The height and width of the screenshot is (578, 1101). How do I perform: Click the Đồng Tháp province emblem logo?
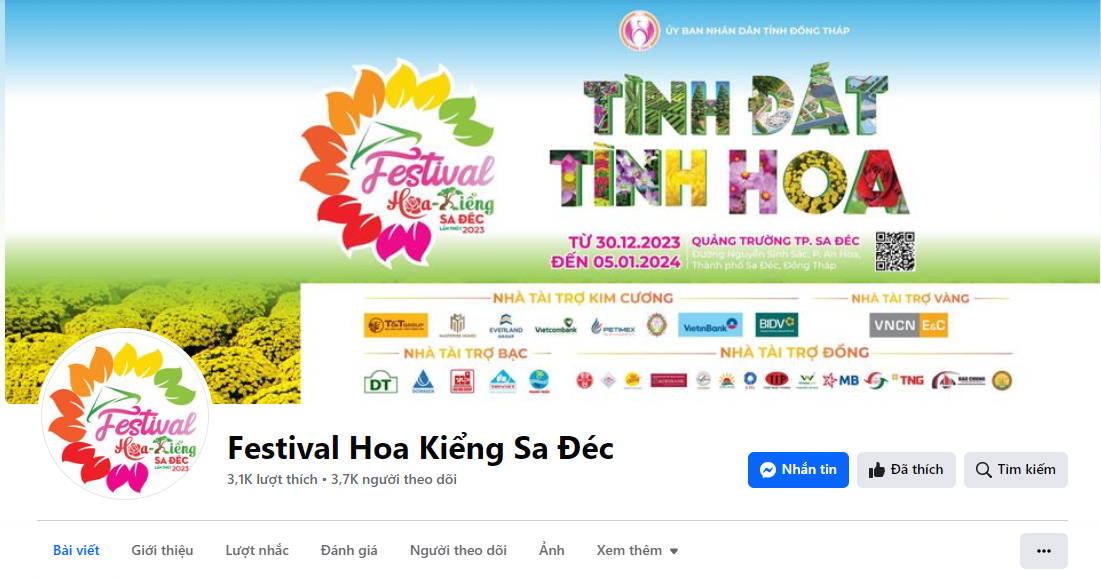tap(639, 31)
